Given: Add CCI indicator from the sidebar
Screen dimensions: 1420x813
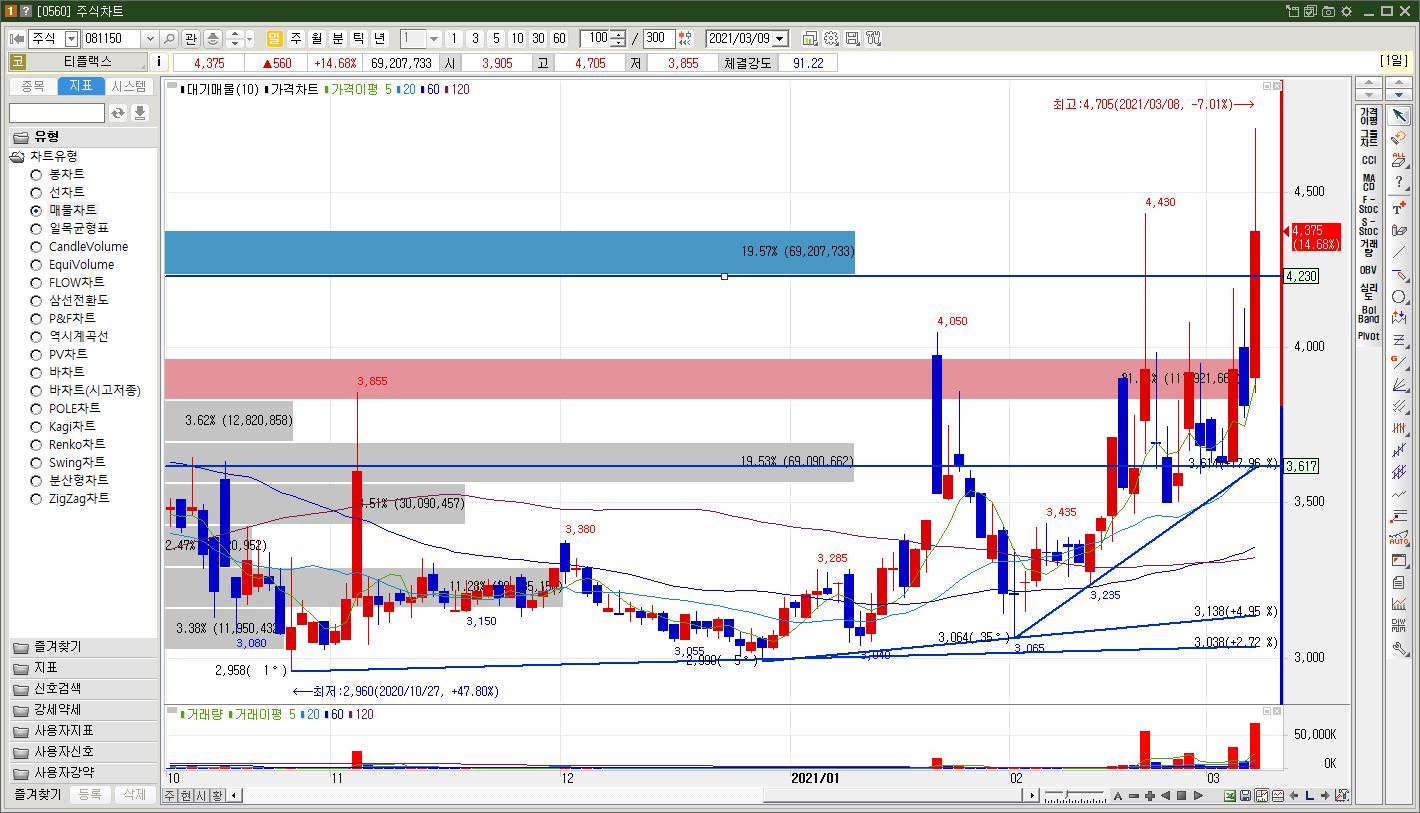Looking at the screenshot, I should pos(1369,160).
